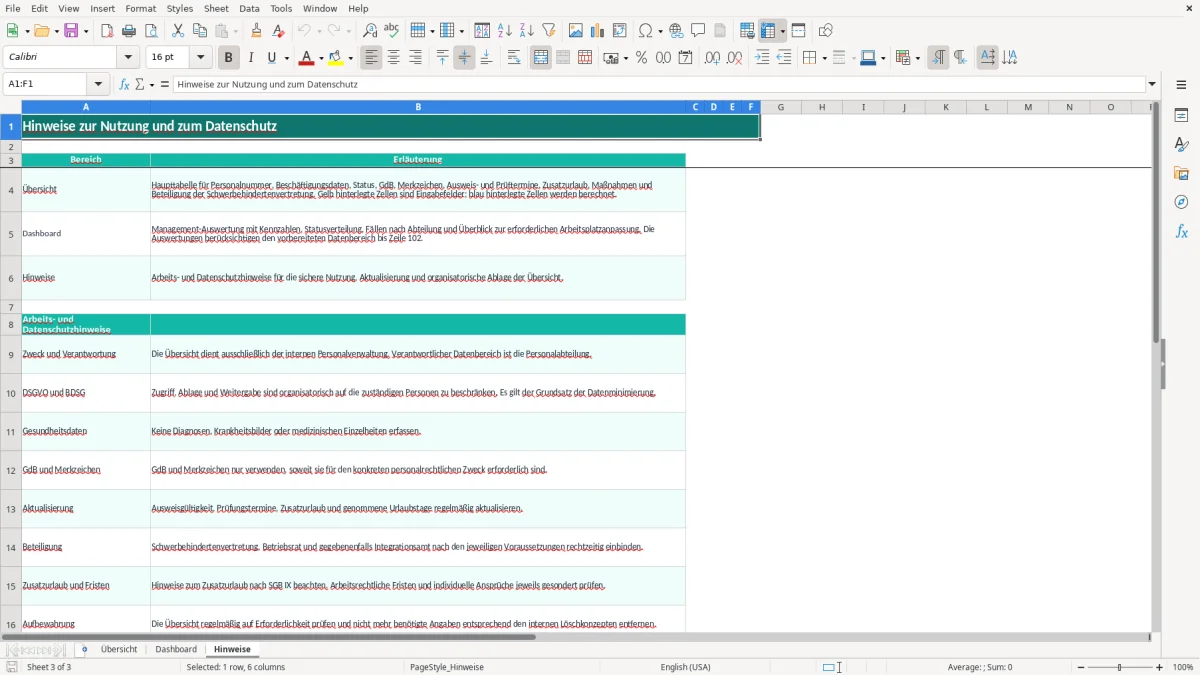Select column G header
This screenshot has width=1200, height=675.
(x=780, y=107)
